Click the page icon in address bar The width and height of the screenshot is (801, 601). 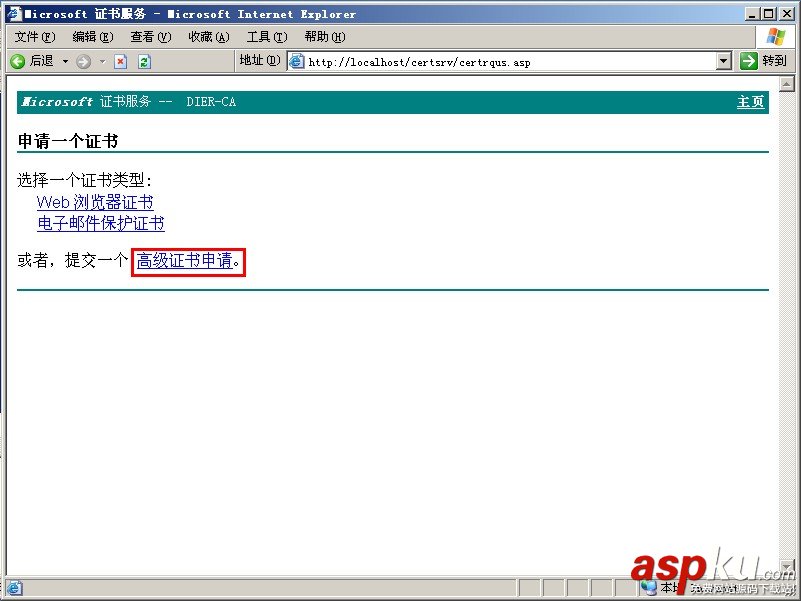click(x=296, y=62)
